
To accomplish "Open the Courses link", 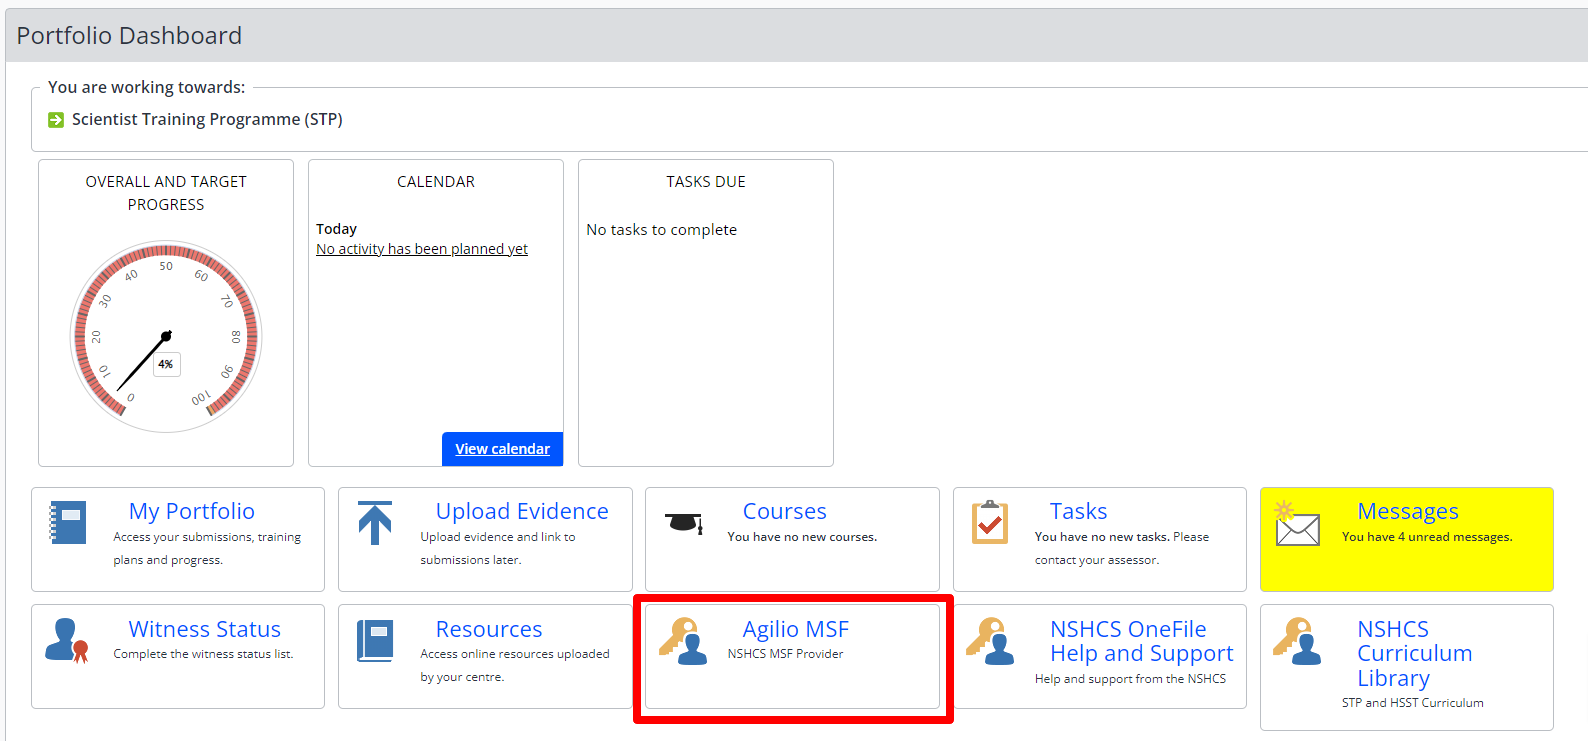I will click(x=785, y=511).
